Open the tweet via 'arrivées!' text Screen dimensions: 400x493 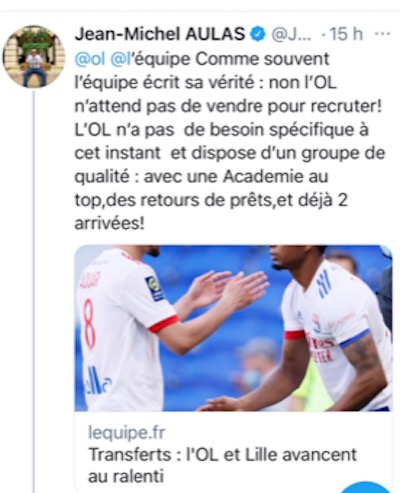tap(110, 224)
